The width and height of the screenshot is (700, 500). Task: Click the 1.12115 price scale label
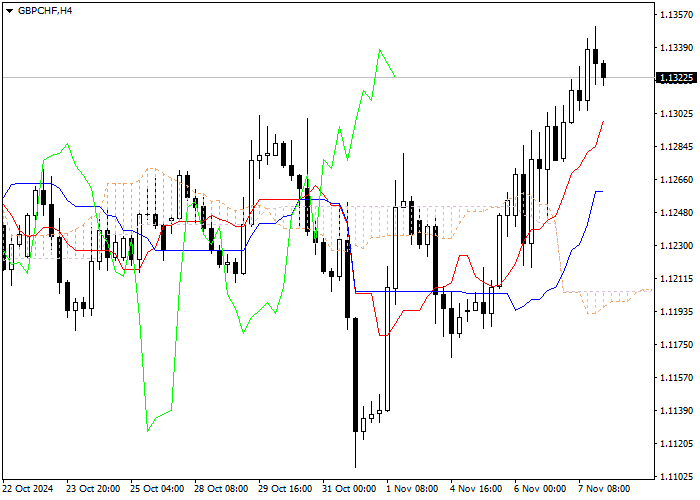click(x=676, y=279)
